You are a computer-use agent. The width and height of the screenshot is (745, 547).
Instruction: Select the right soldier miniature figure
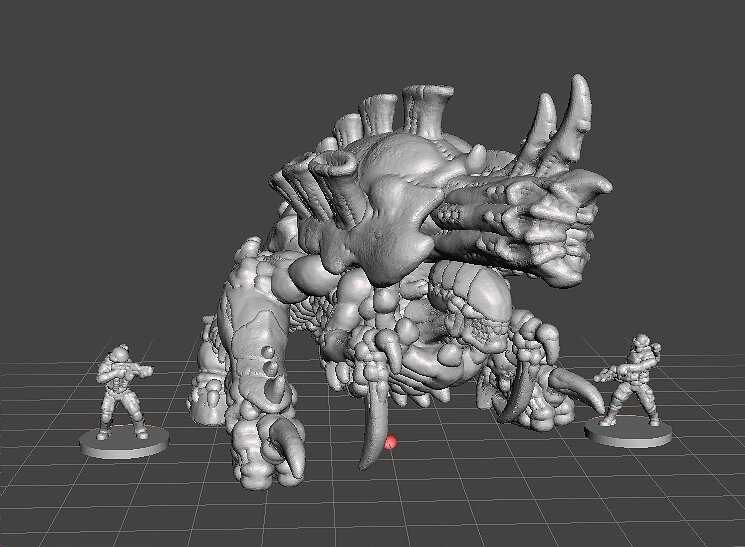(630, 380)
